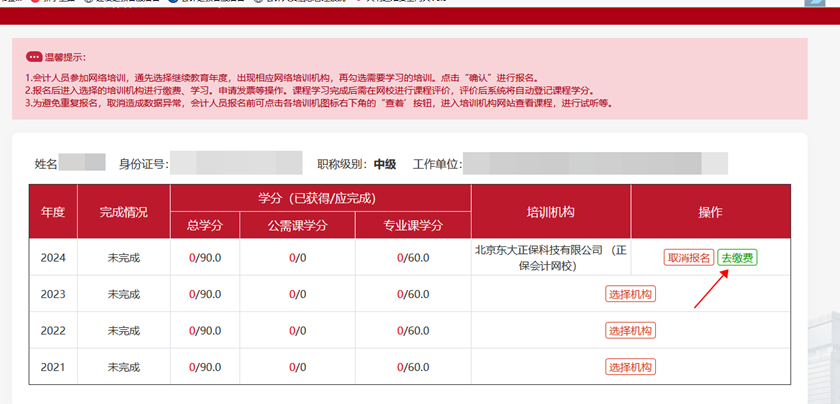840x404 pixels.
Task: Click the 年度 column header
Action: (52, 212)
